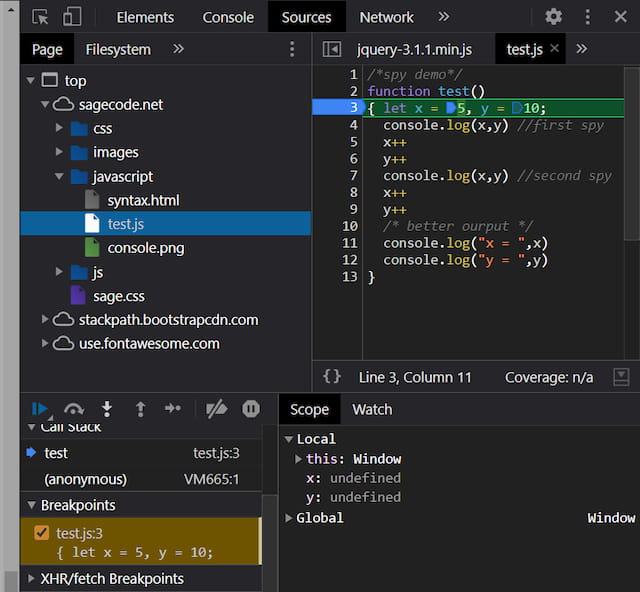This screenshot has width=640, height=592.
Task: Toggle the device toolbar icon
Action: point(72,17)
